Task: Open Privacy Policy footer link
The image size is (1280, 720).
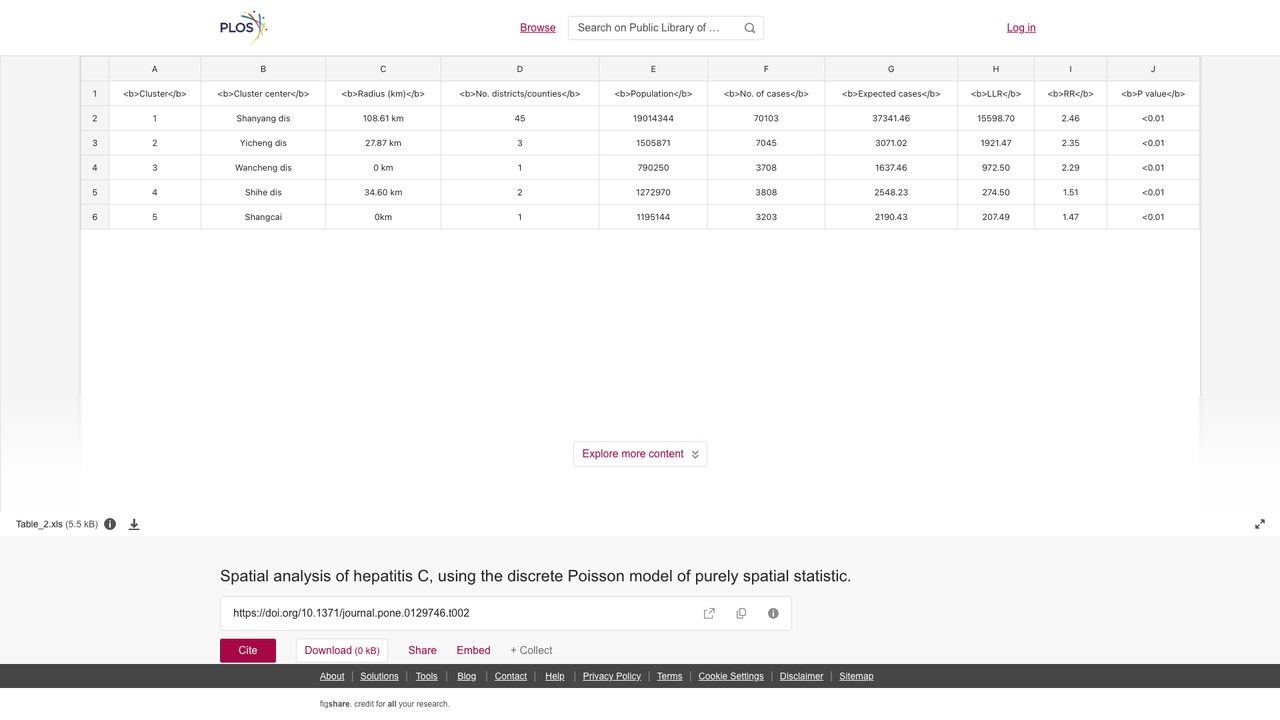Action: 612,676
